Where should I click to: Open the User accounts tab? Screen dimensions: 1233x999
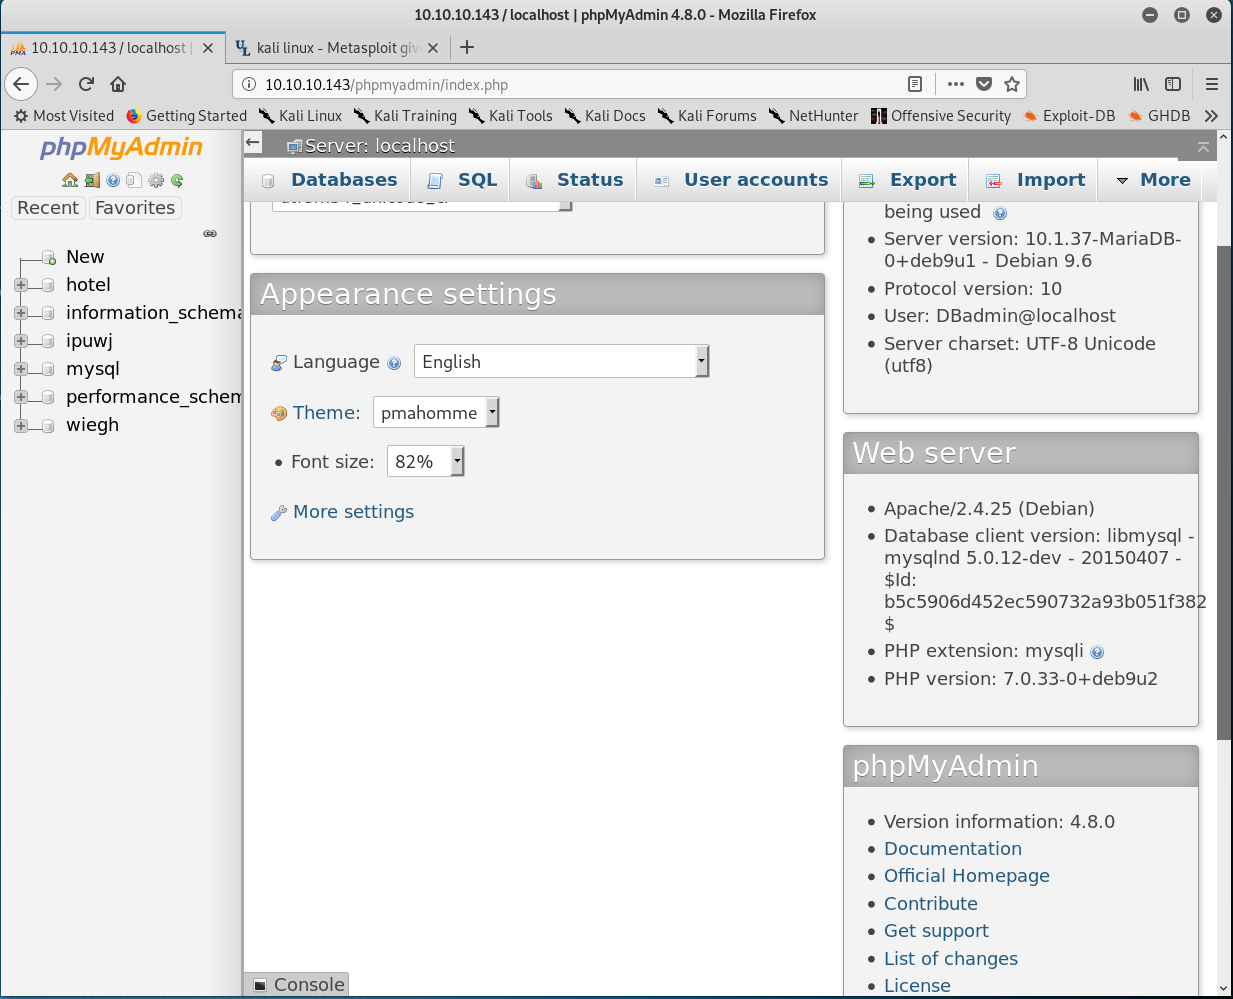(740, 180)
